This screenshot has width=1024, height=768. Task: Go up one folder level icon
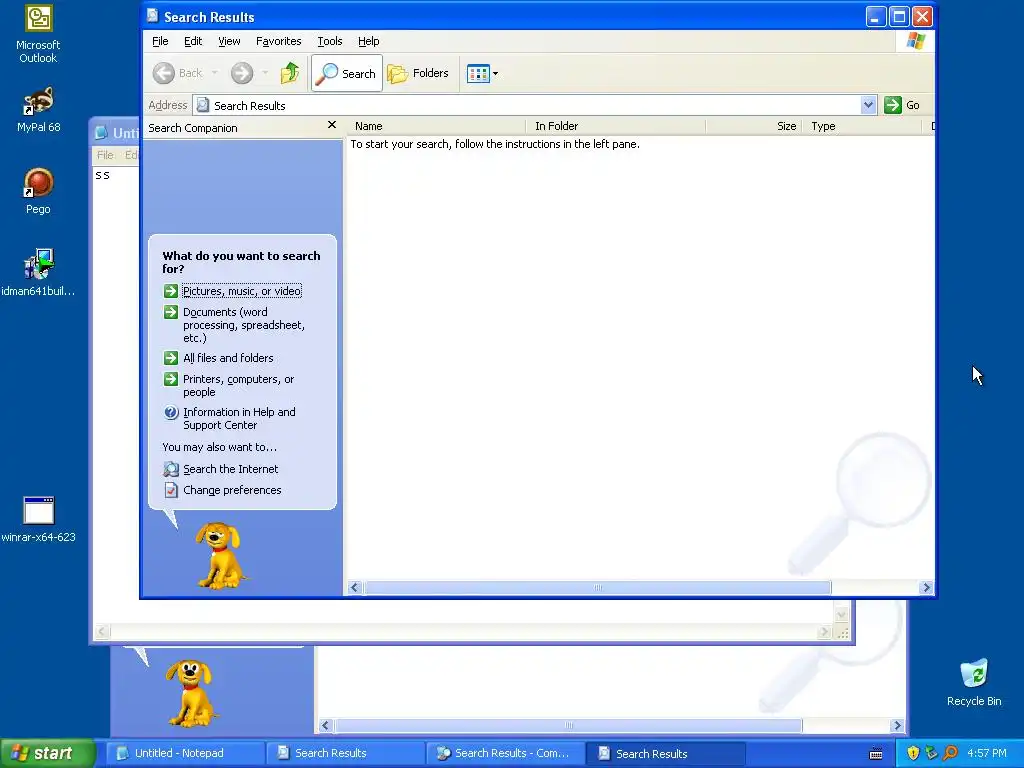point(290,73)
